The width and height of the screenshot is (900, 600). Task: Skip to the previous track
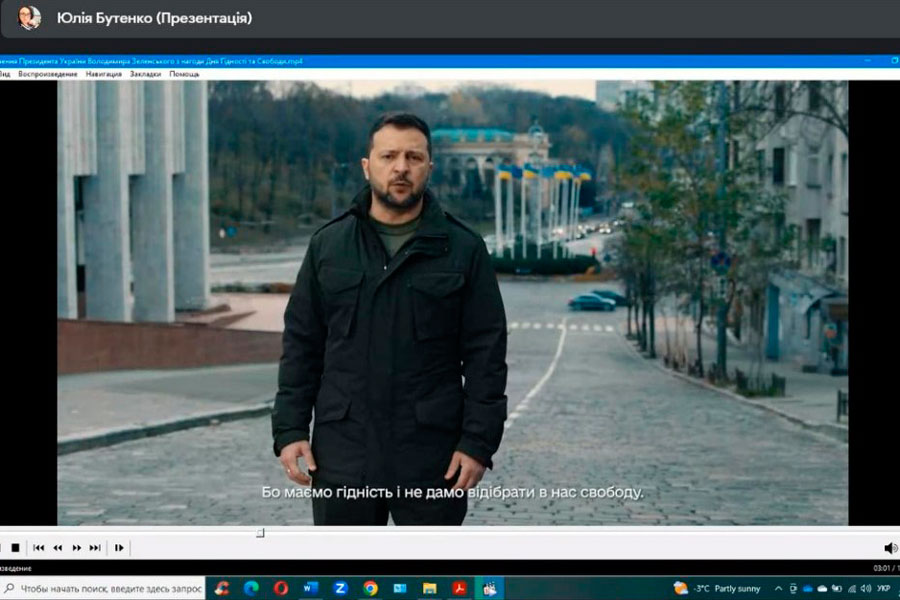(39, 547)
